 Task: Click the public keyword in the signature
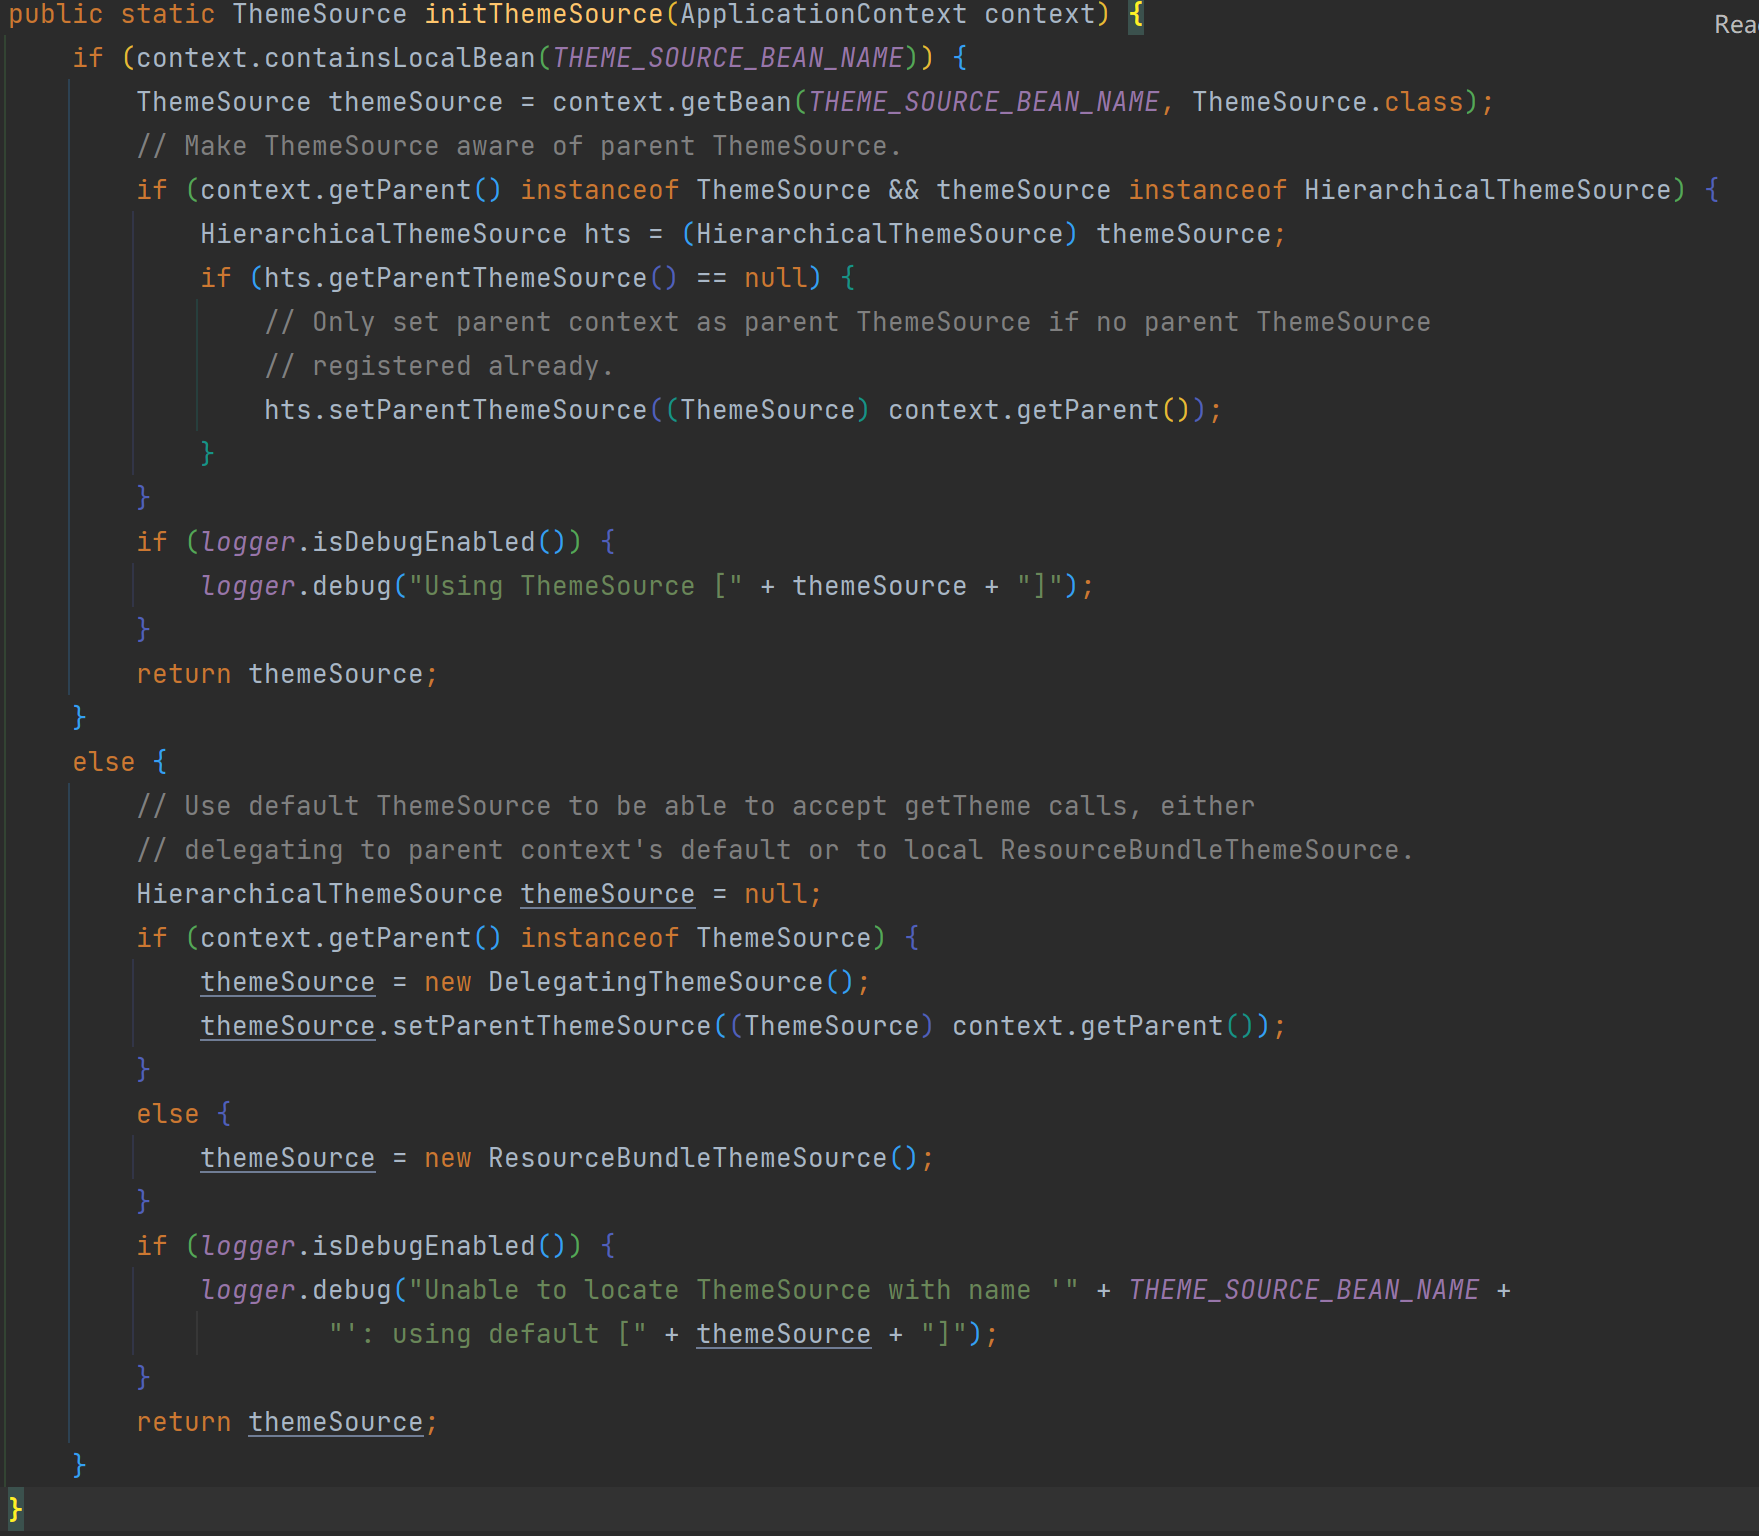tap(56, 15)
